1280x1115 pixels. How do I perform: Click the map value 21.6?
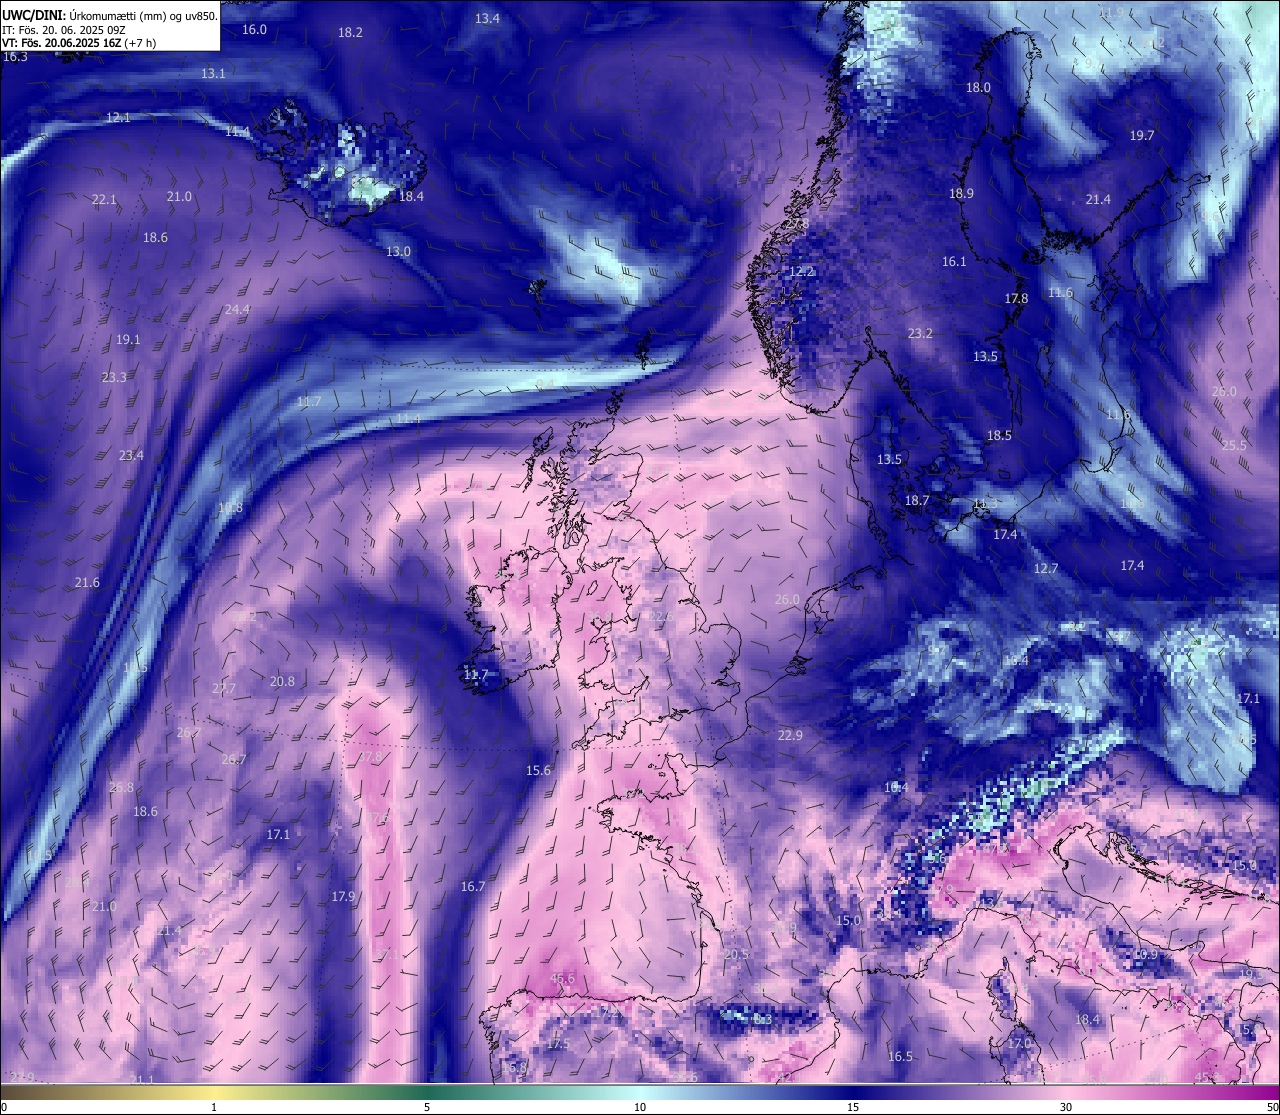[87, 583]
